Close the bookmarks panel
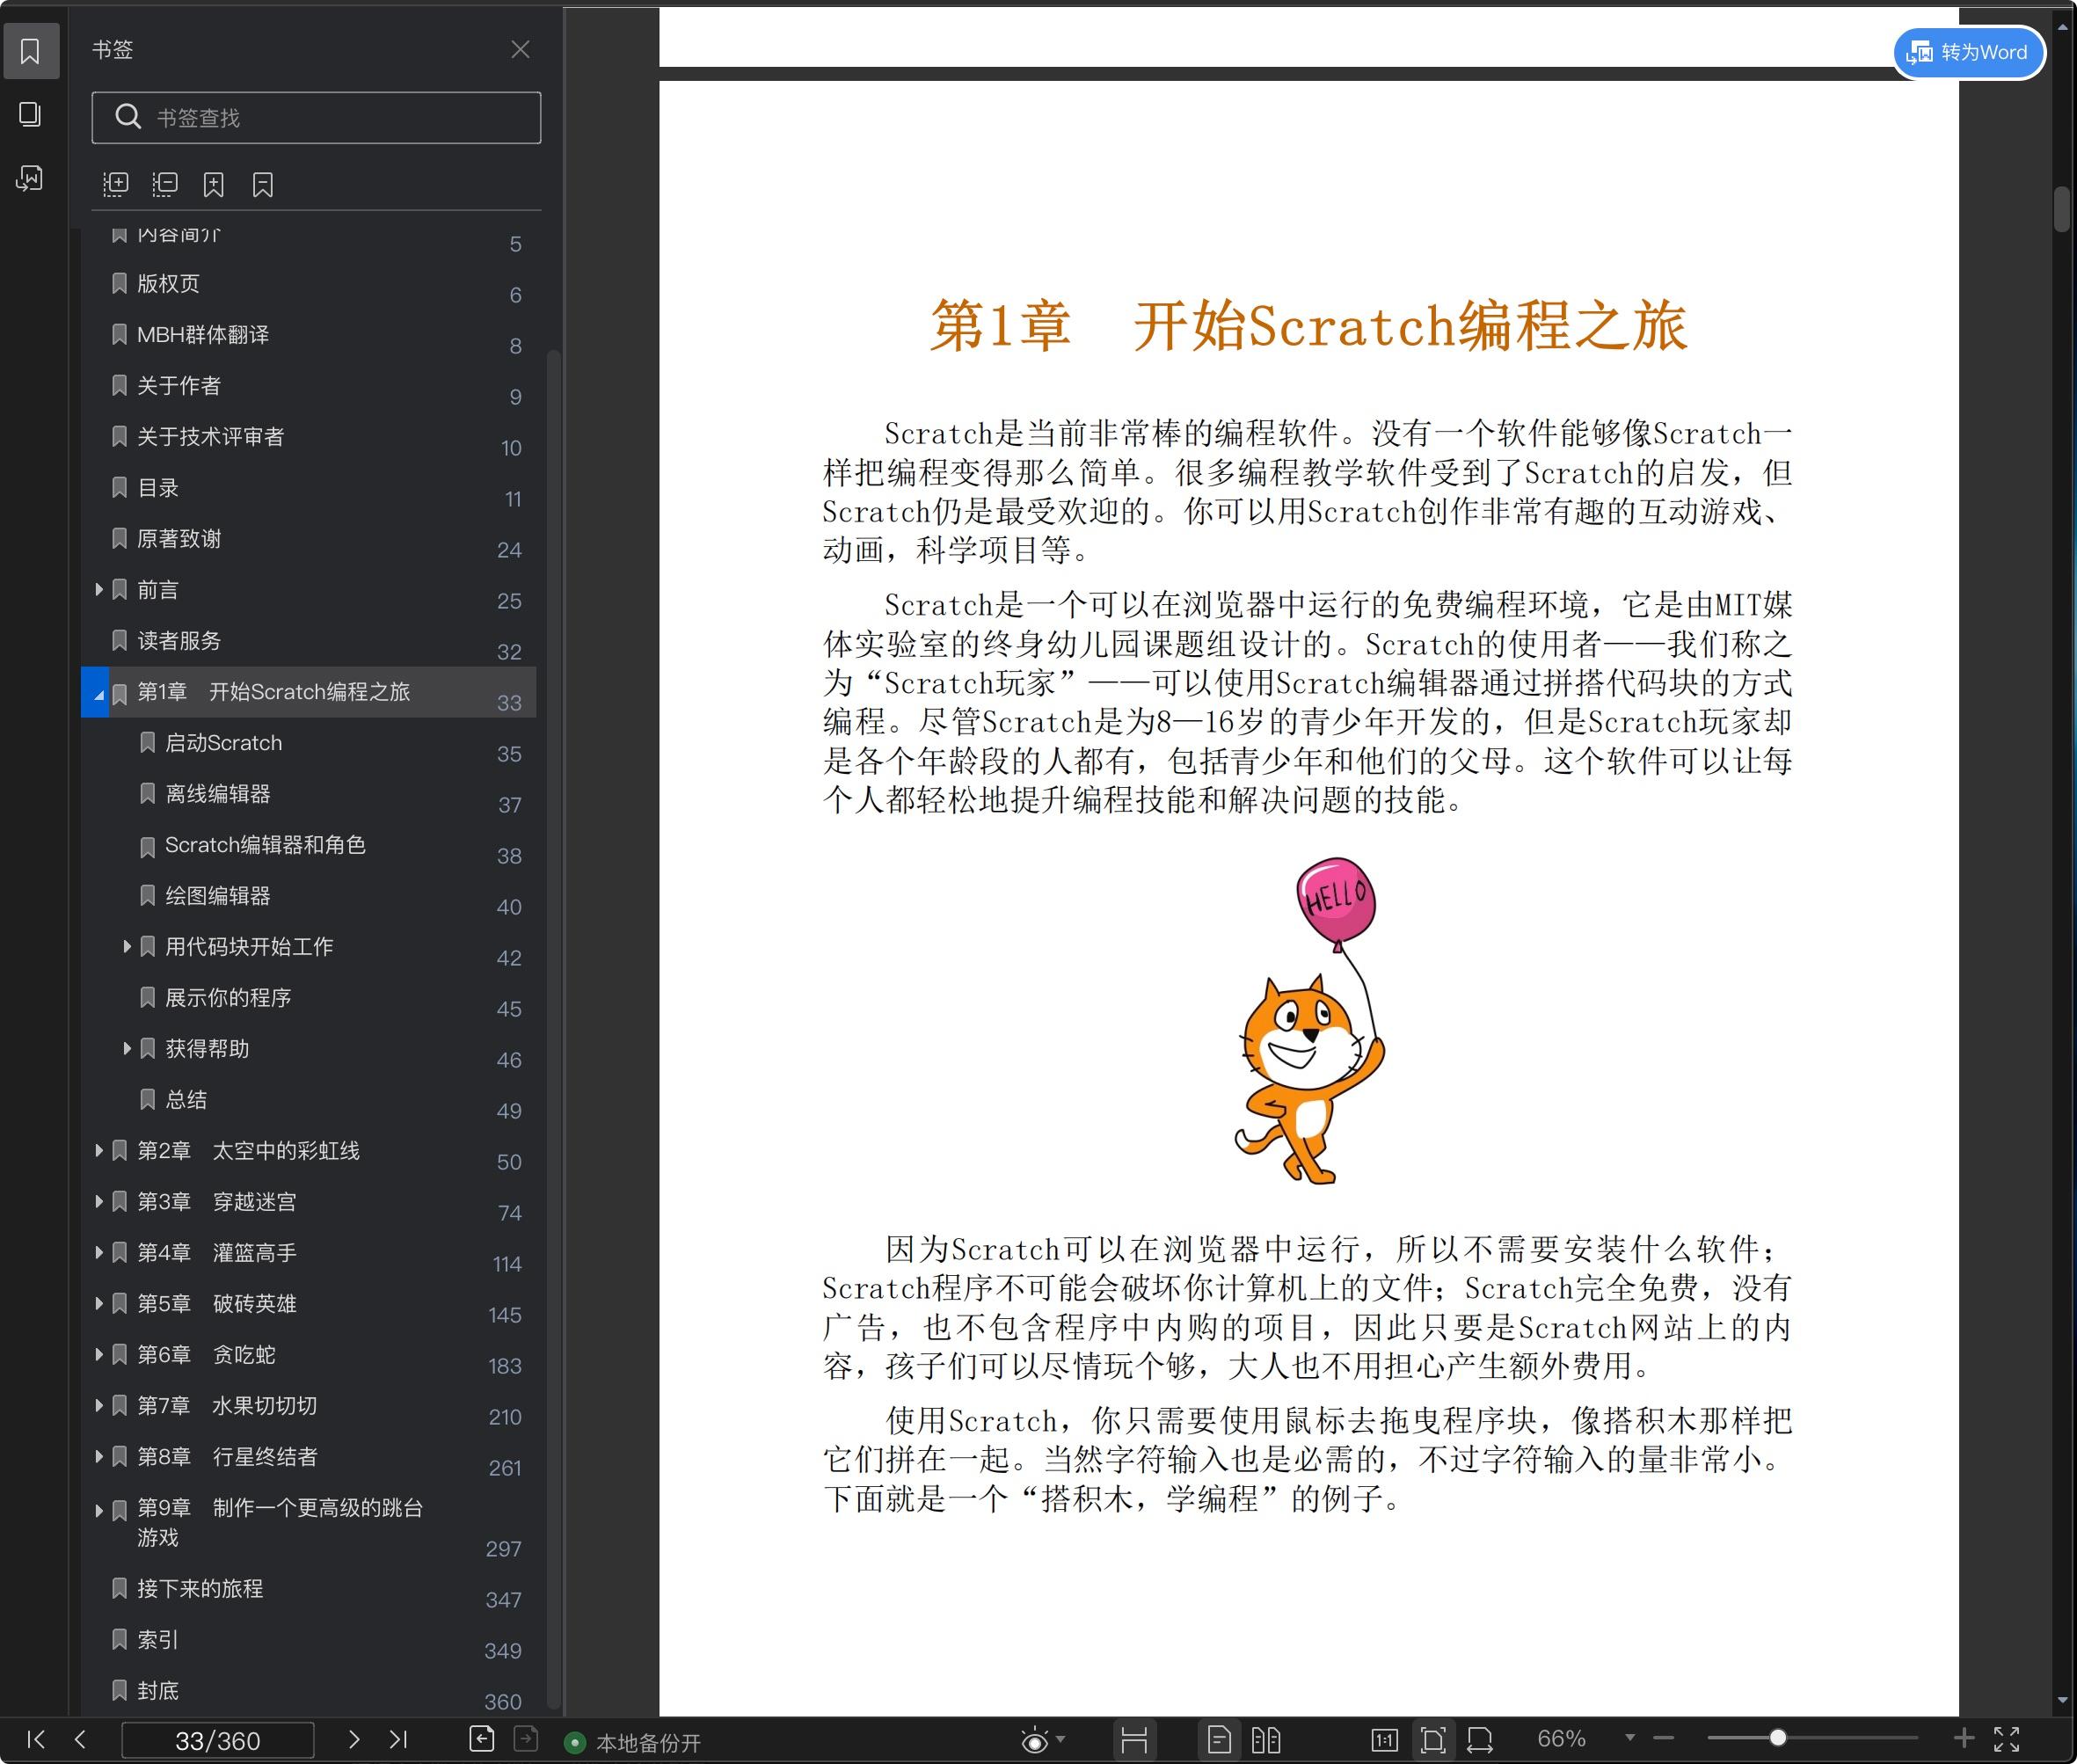 click(x=520, y=49)
